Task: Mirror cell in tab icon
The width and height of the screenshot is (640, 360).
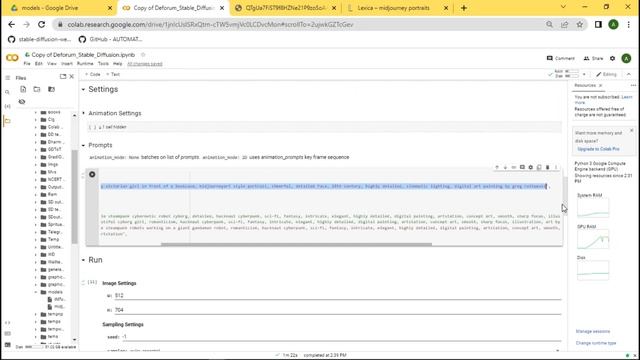Action: 539,167
